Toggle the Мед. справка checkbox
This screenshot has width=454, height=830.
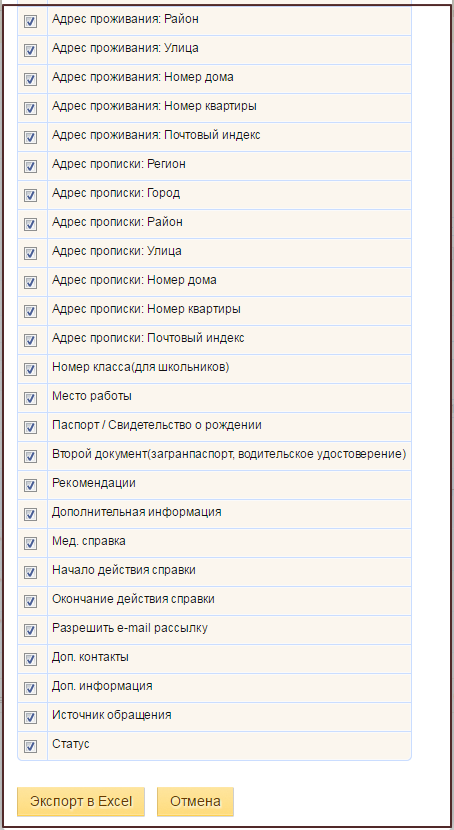[x=31, y=543]
